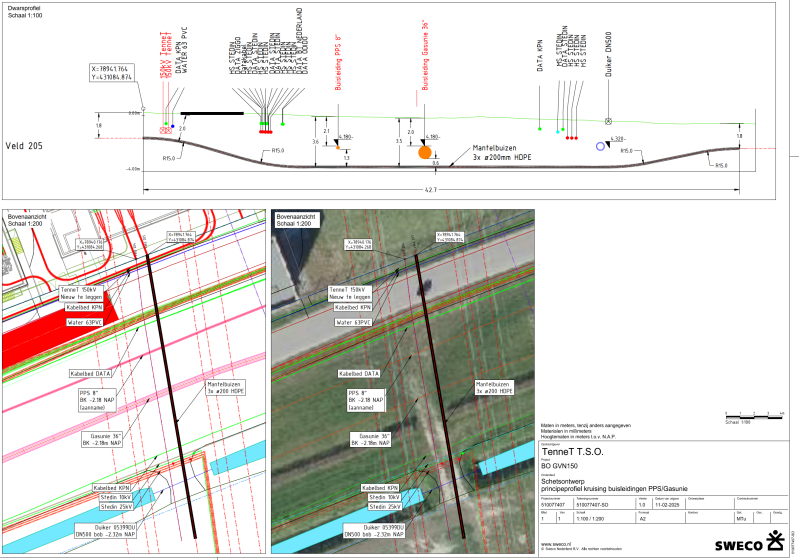Click 'Mantelbuizen 3x ø200 HDPE' callout in aerial view
Screen dimensions: 799x560
coord(494,387)
